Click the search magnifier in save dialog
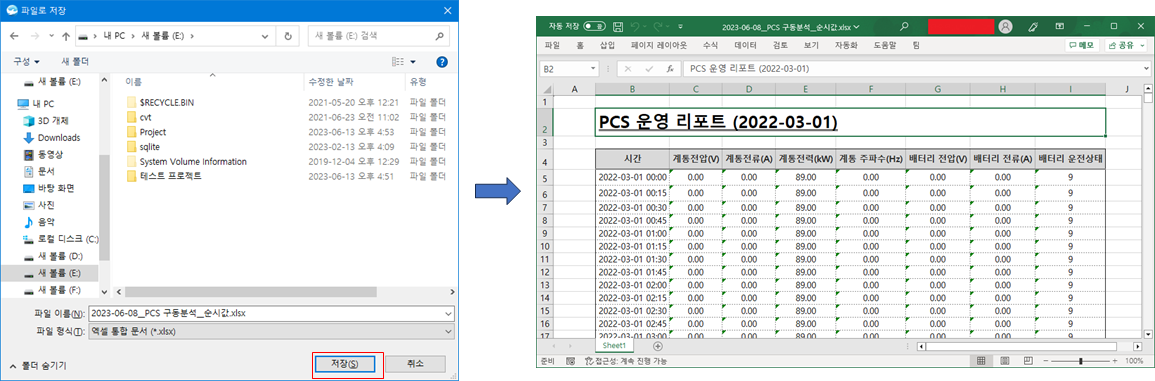Screen dimensions: 1155x381 [x=439, y=35]
